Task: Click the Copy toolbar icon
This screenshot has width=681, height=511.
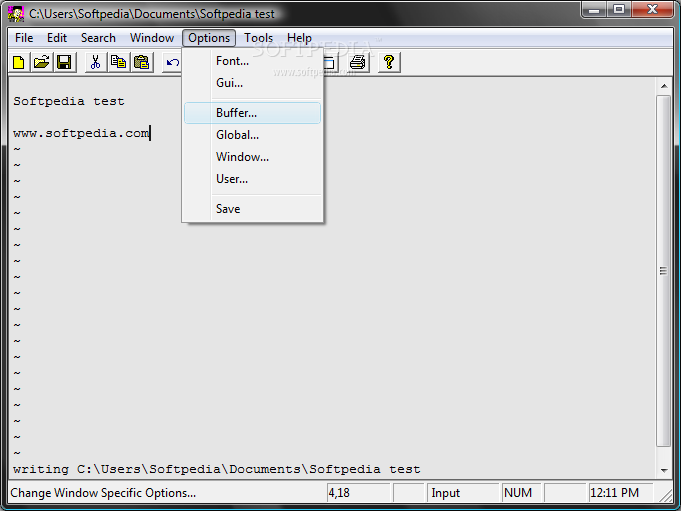Action: [118, 63]
